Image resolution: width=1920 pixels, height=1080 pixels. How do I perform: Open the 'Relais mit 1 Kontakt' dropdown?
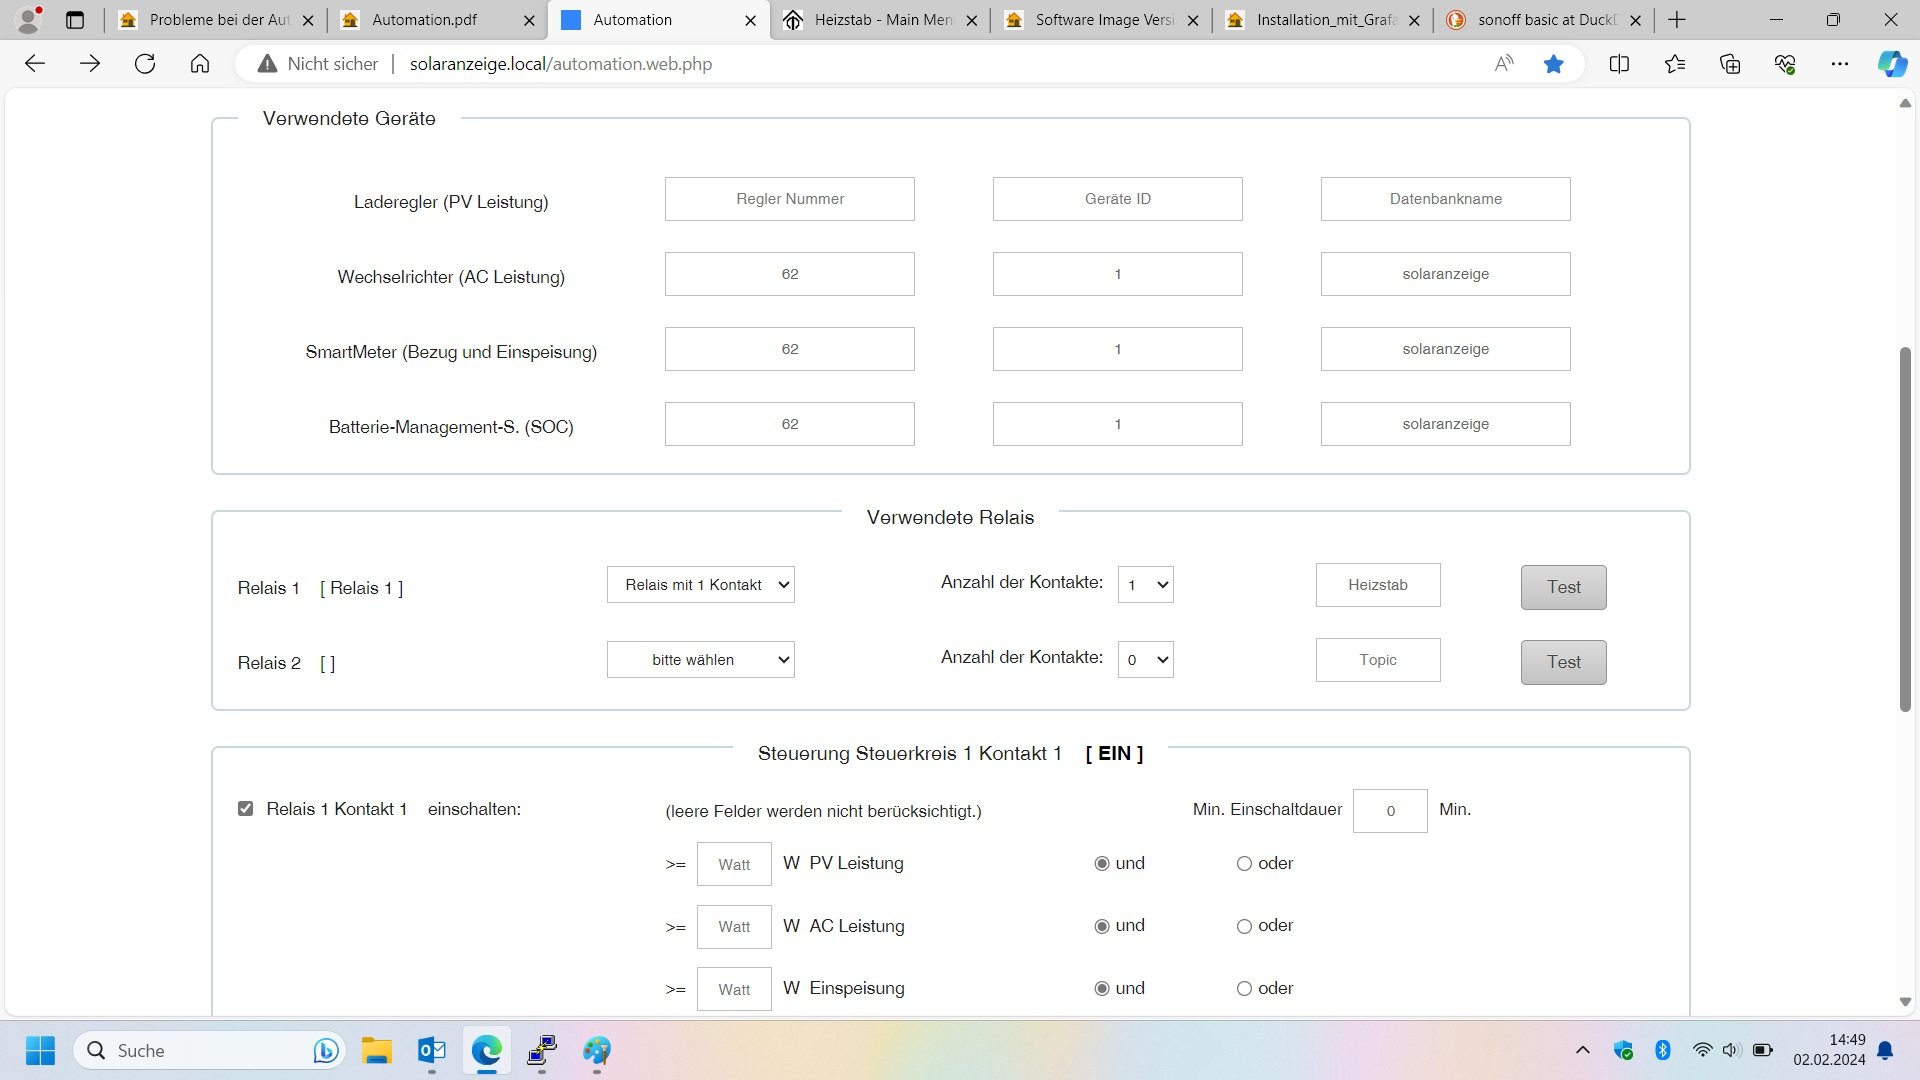coord(700,585)
